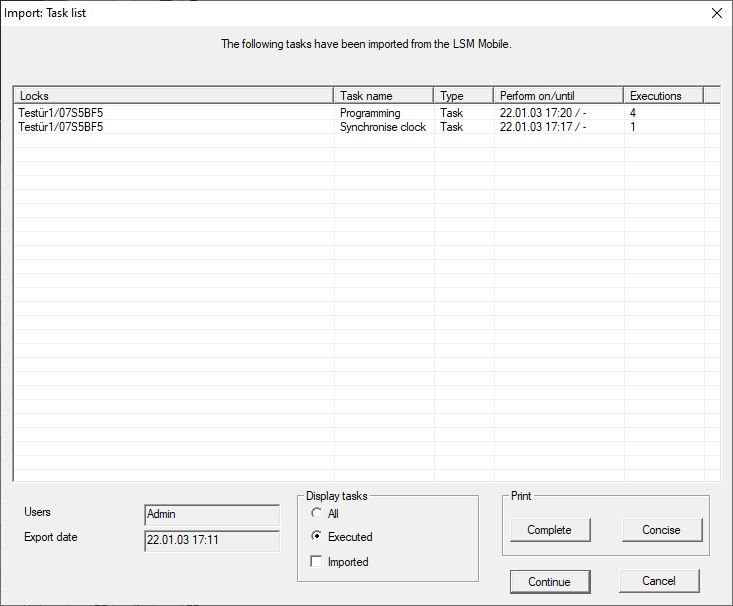The height and width of the screenshot is (606, 733).
Task: Click the Users field showing Admin
Action: click(x=212, y=514)
